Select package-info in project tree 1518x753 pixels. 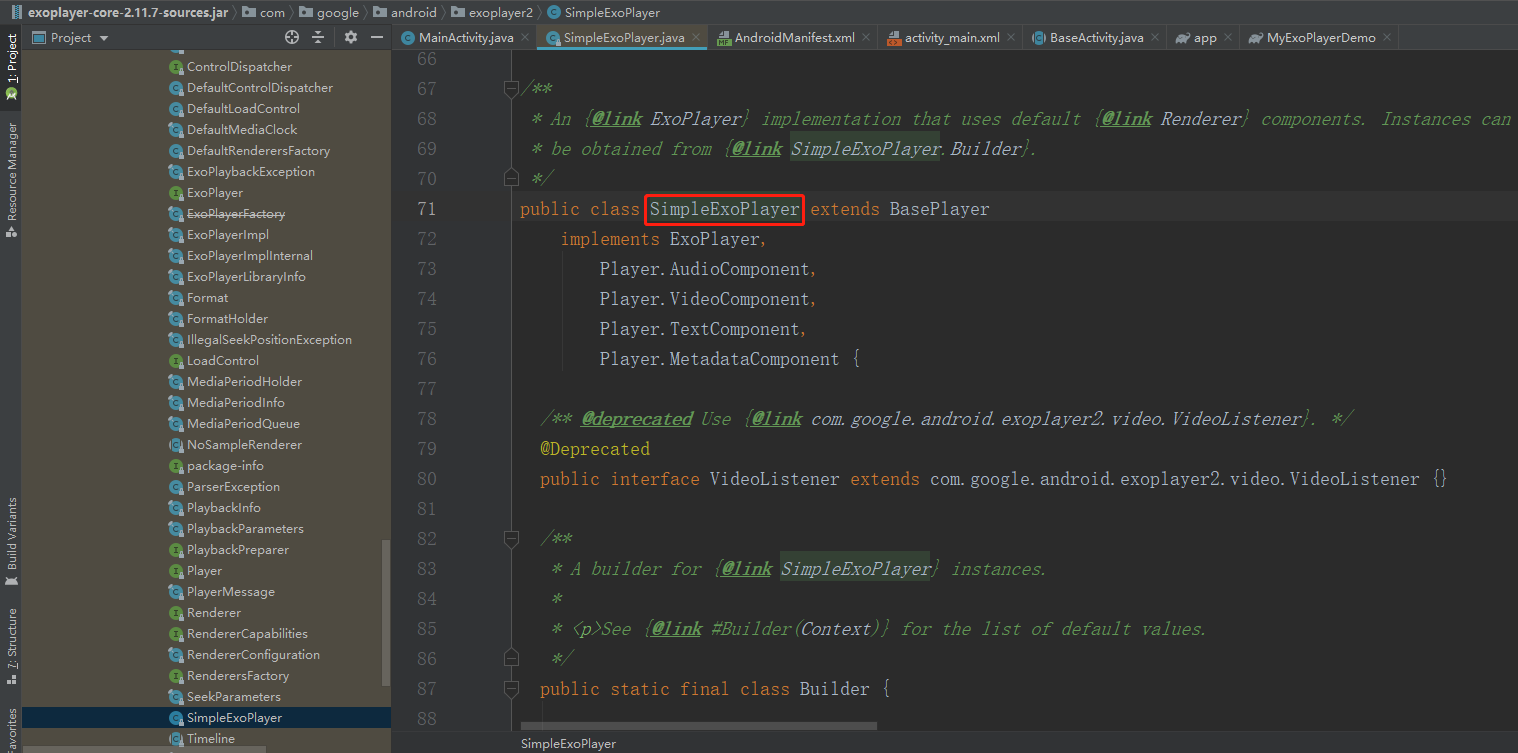tap(225, 466)
